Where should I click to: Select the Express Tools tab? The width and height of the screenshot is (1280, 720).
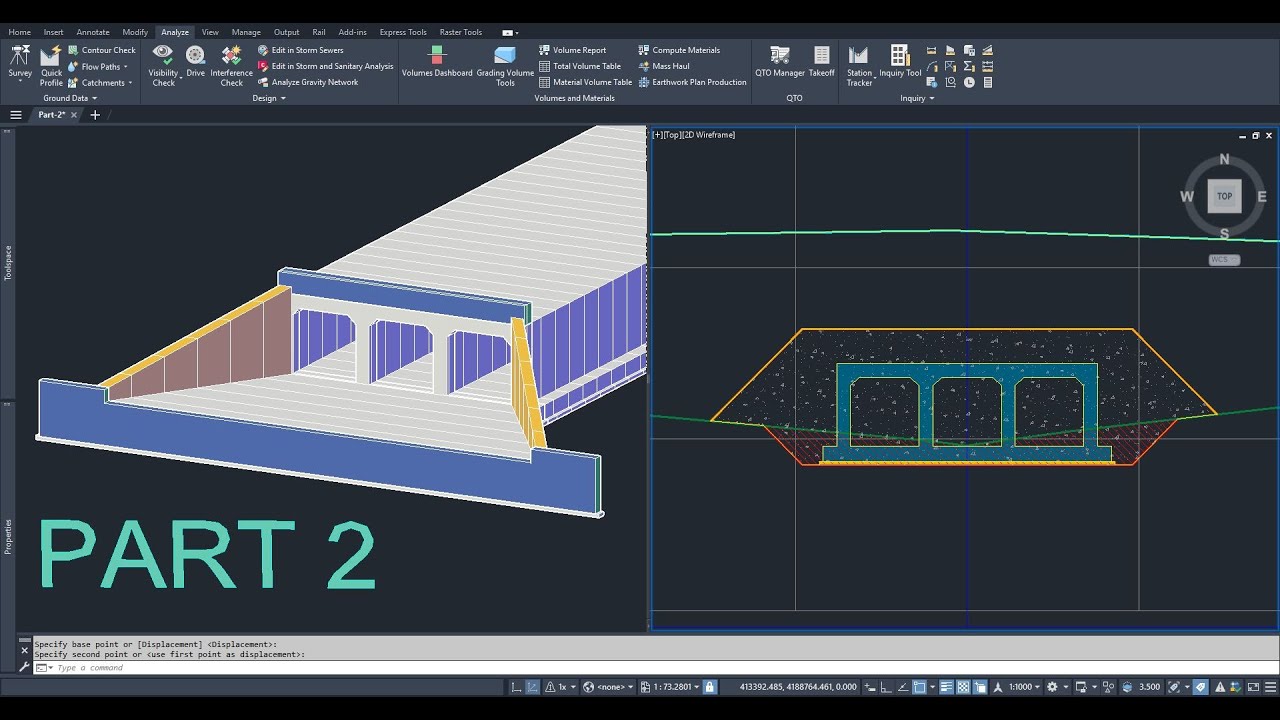click(x=403, y=32)
